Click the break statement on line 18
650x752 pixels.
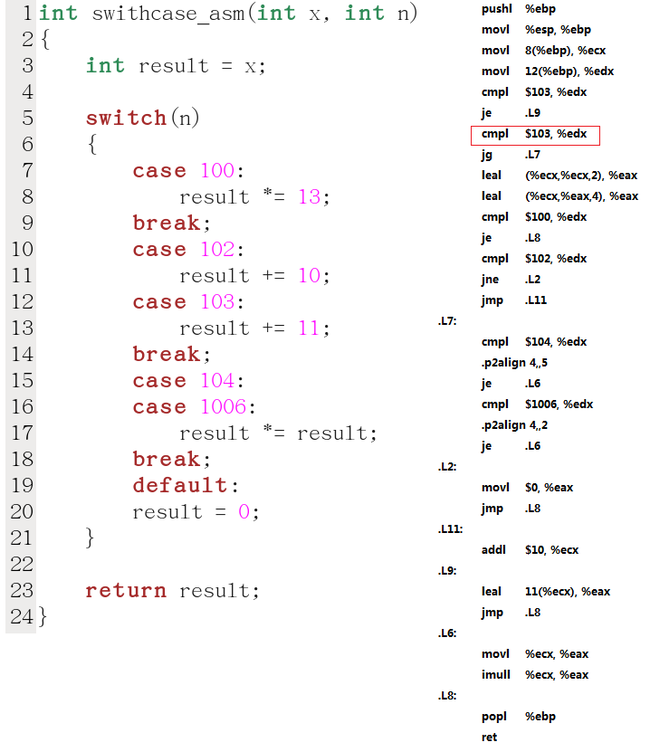click(171, 459)
